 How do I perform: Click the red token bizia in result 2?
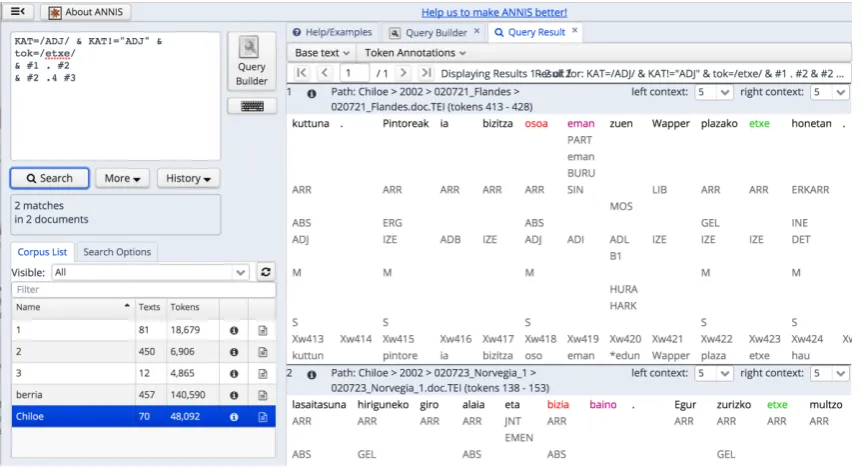[557, 404]
